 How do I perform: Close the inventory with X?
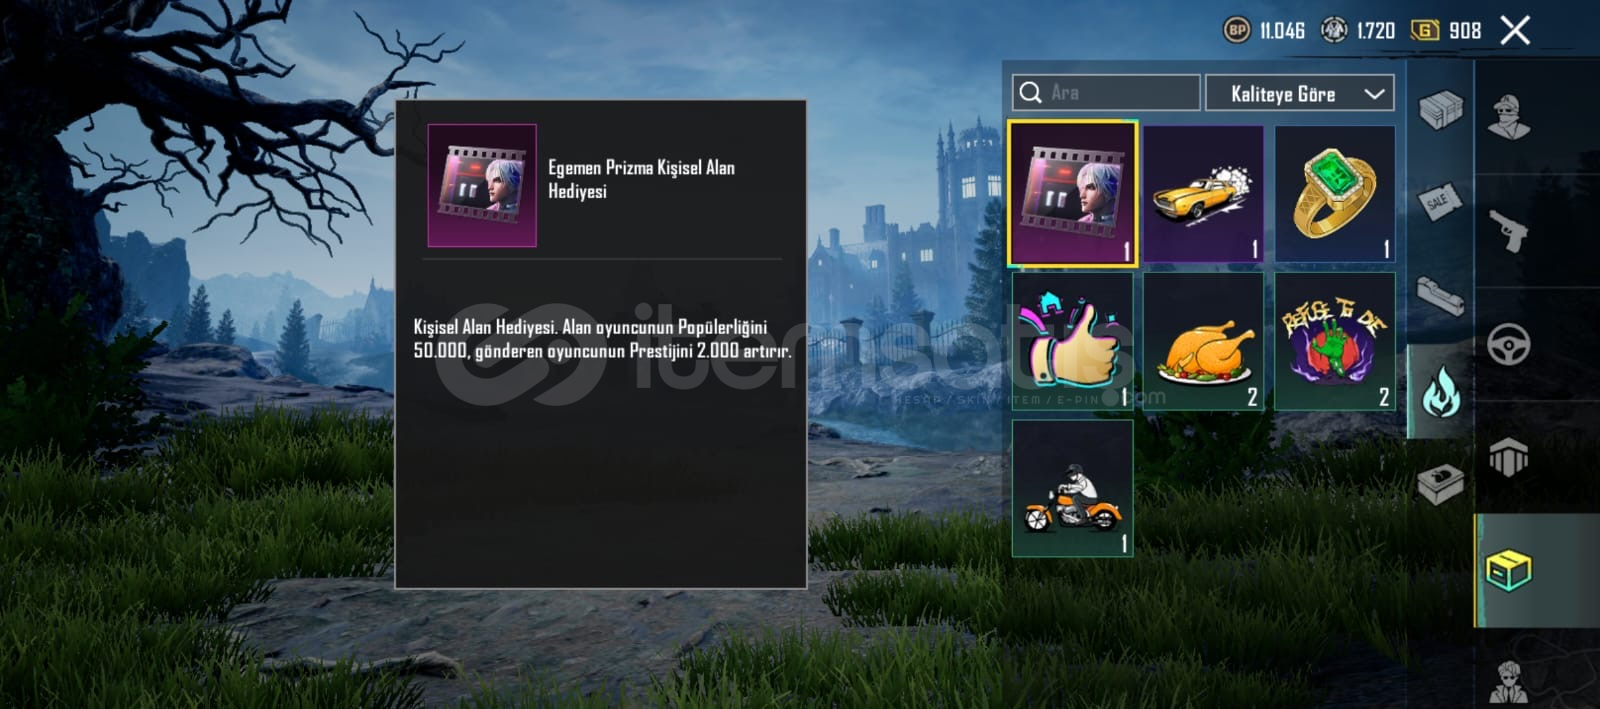(x=1515, y=30)
